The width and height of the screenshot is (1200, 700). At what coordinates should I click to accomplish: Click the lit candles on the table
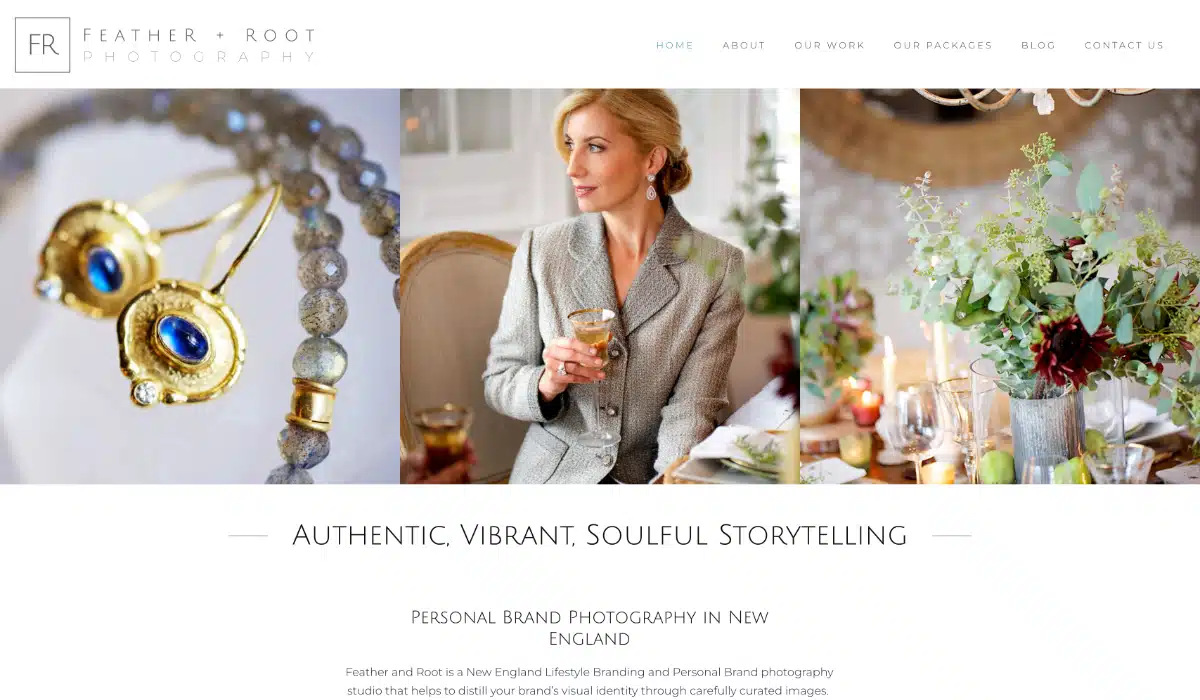(x=866, y=402)
